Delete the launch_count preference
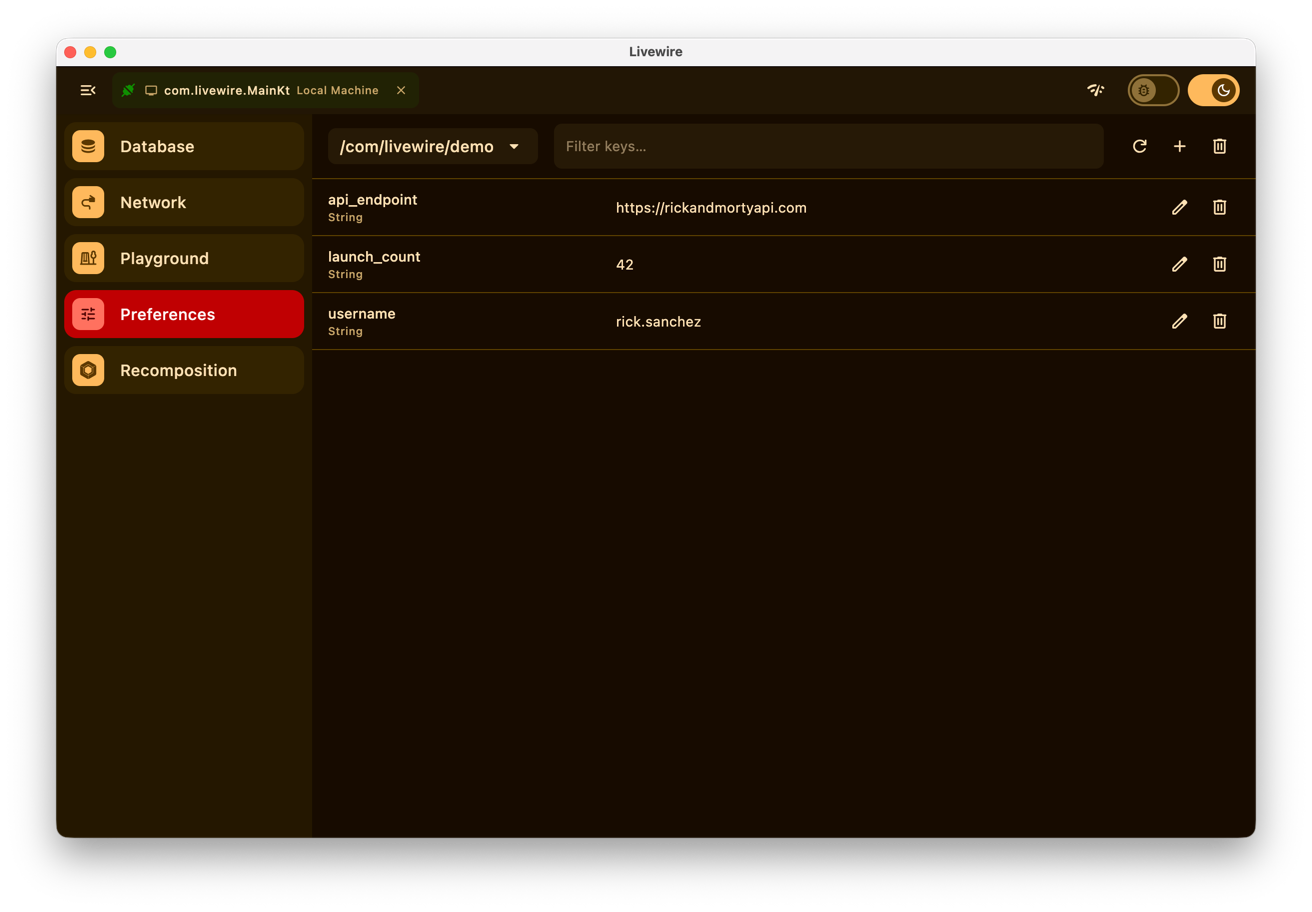The image size is (1312, 912). (1220, 264)
